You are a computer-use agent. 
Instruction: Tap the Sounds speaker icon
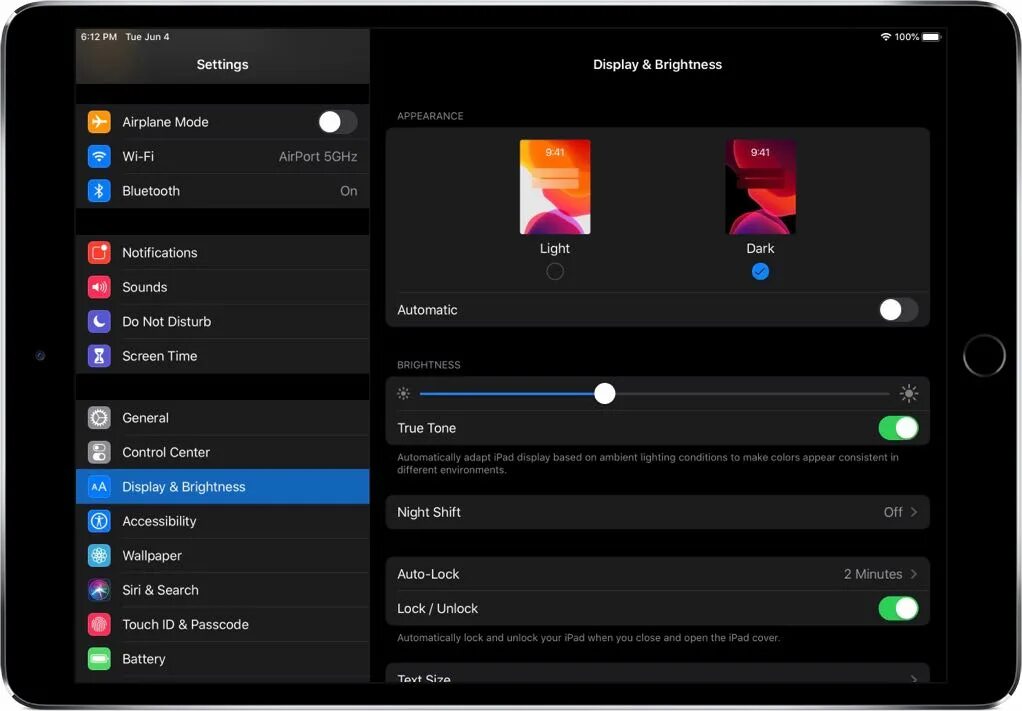pyautogui.click(x=99, y=287)
